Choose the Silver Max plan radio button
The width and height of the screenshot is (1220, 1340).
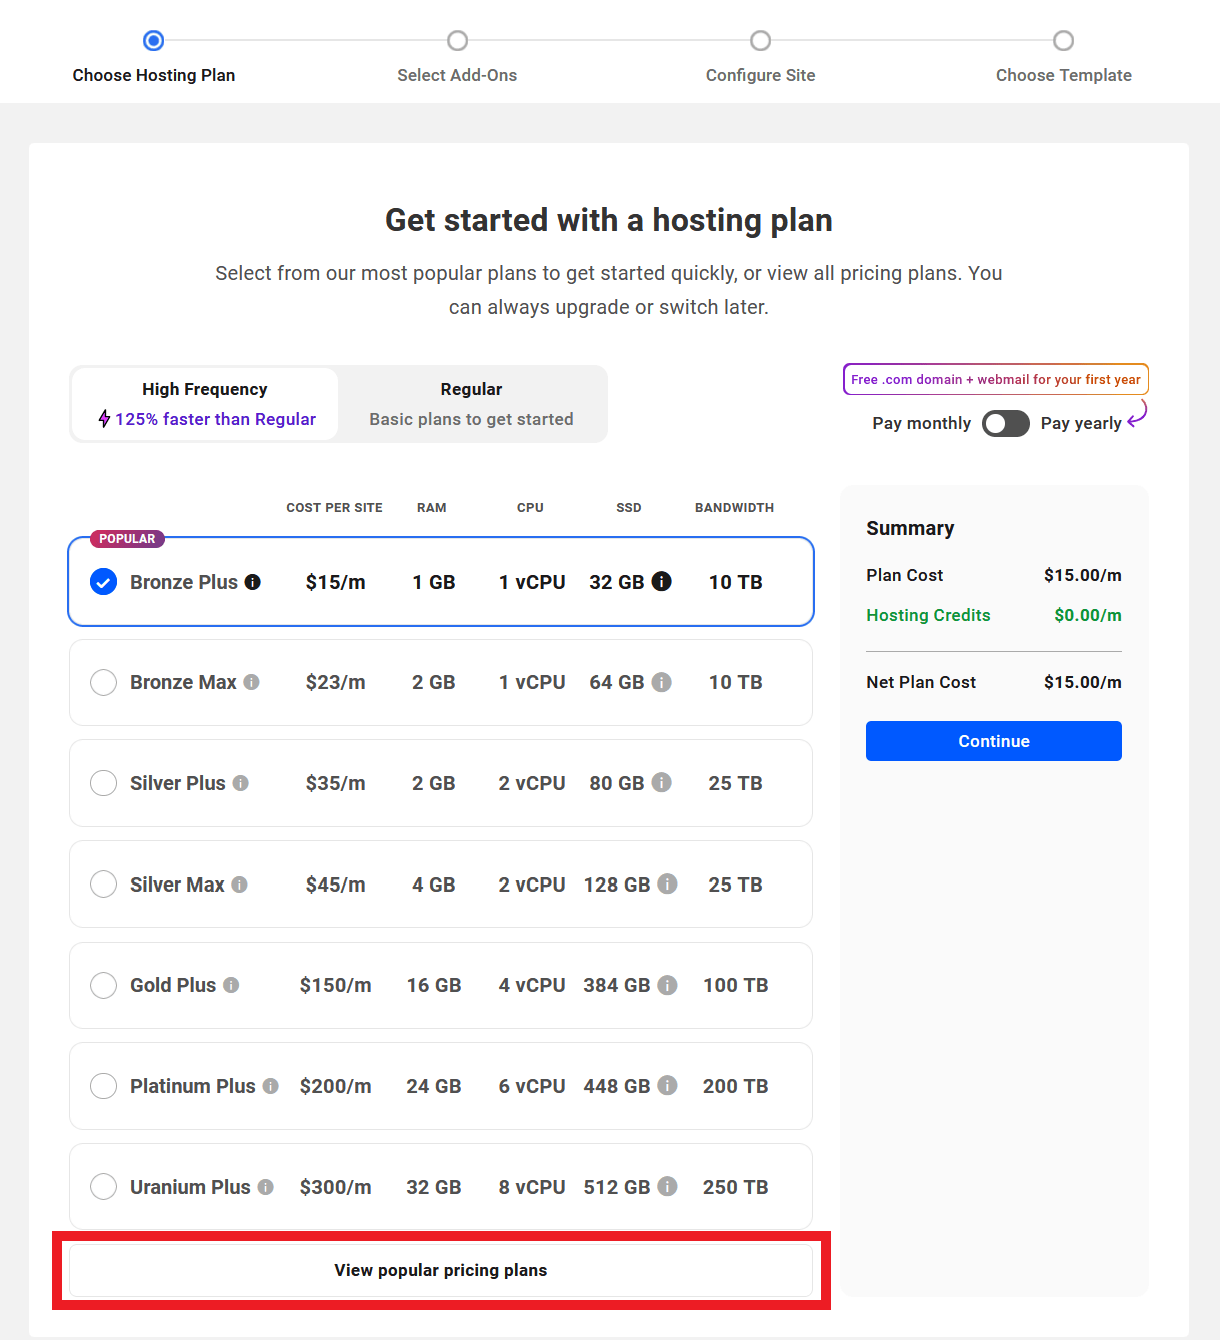[x=104, y=884]
